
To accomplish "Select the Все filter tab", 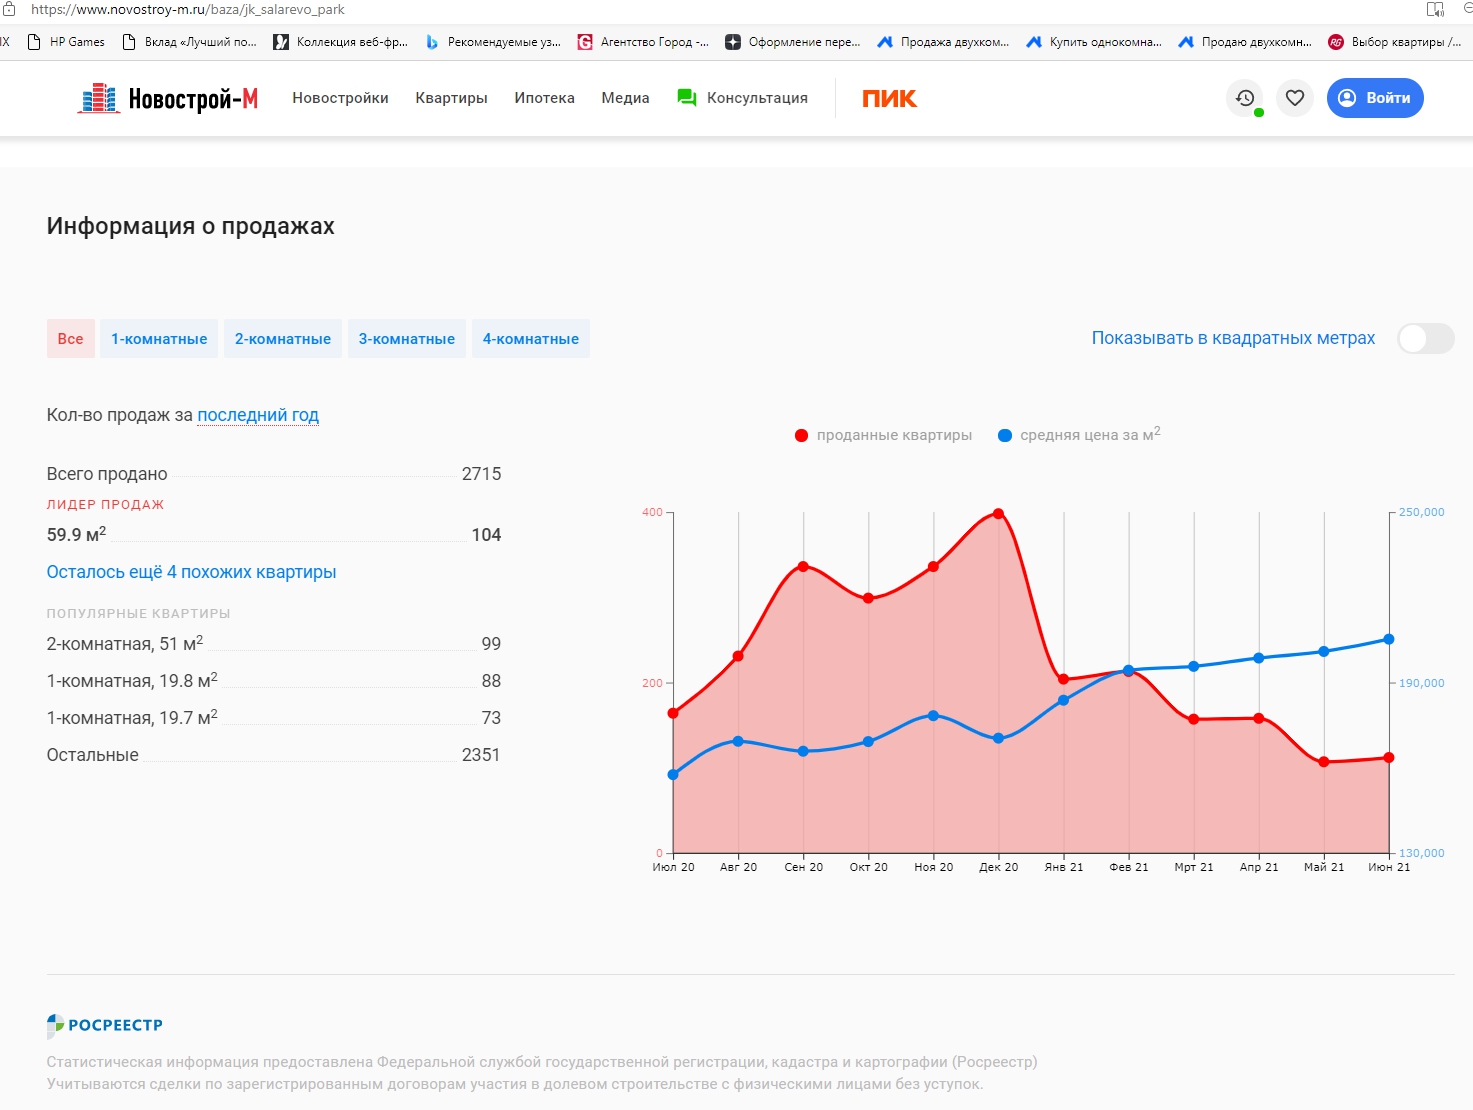I will click(x=70, y=339).
